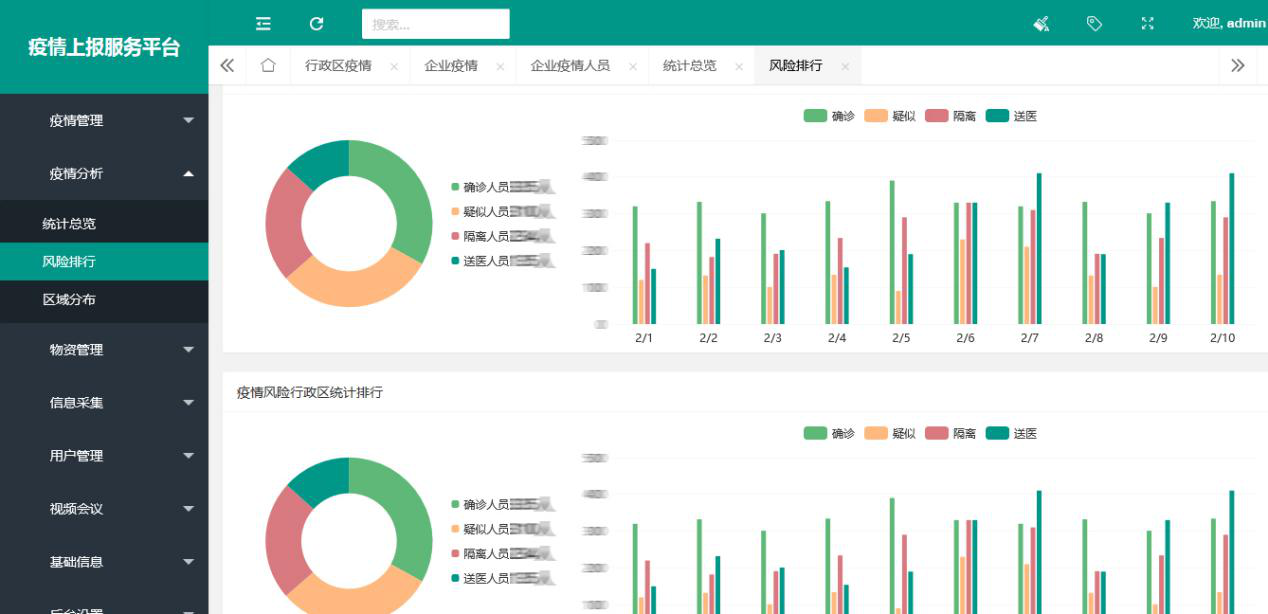Toggle 确诊人员 in top donut chart legend

[503, 187]
